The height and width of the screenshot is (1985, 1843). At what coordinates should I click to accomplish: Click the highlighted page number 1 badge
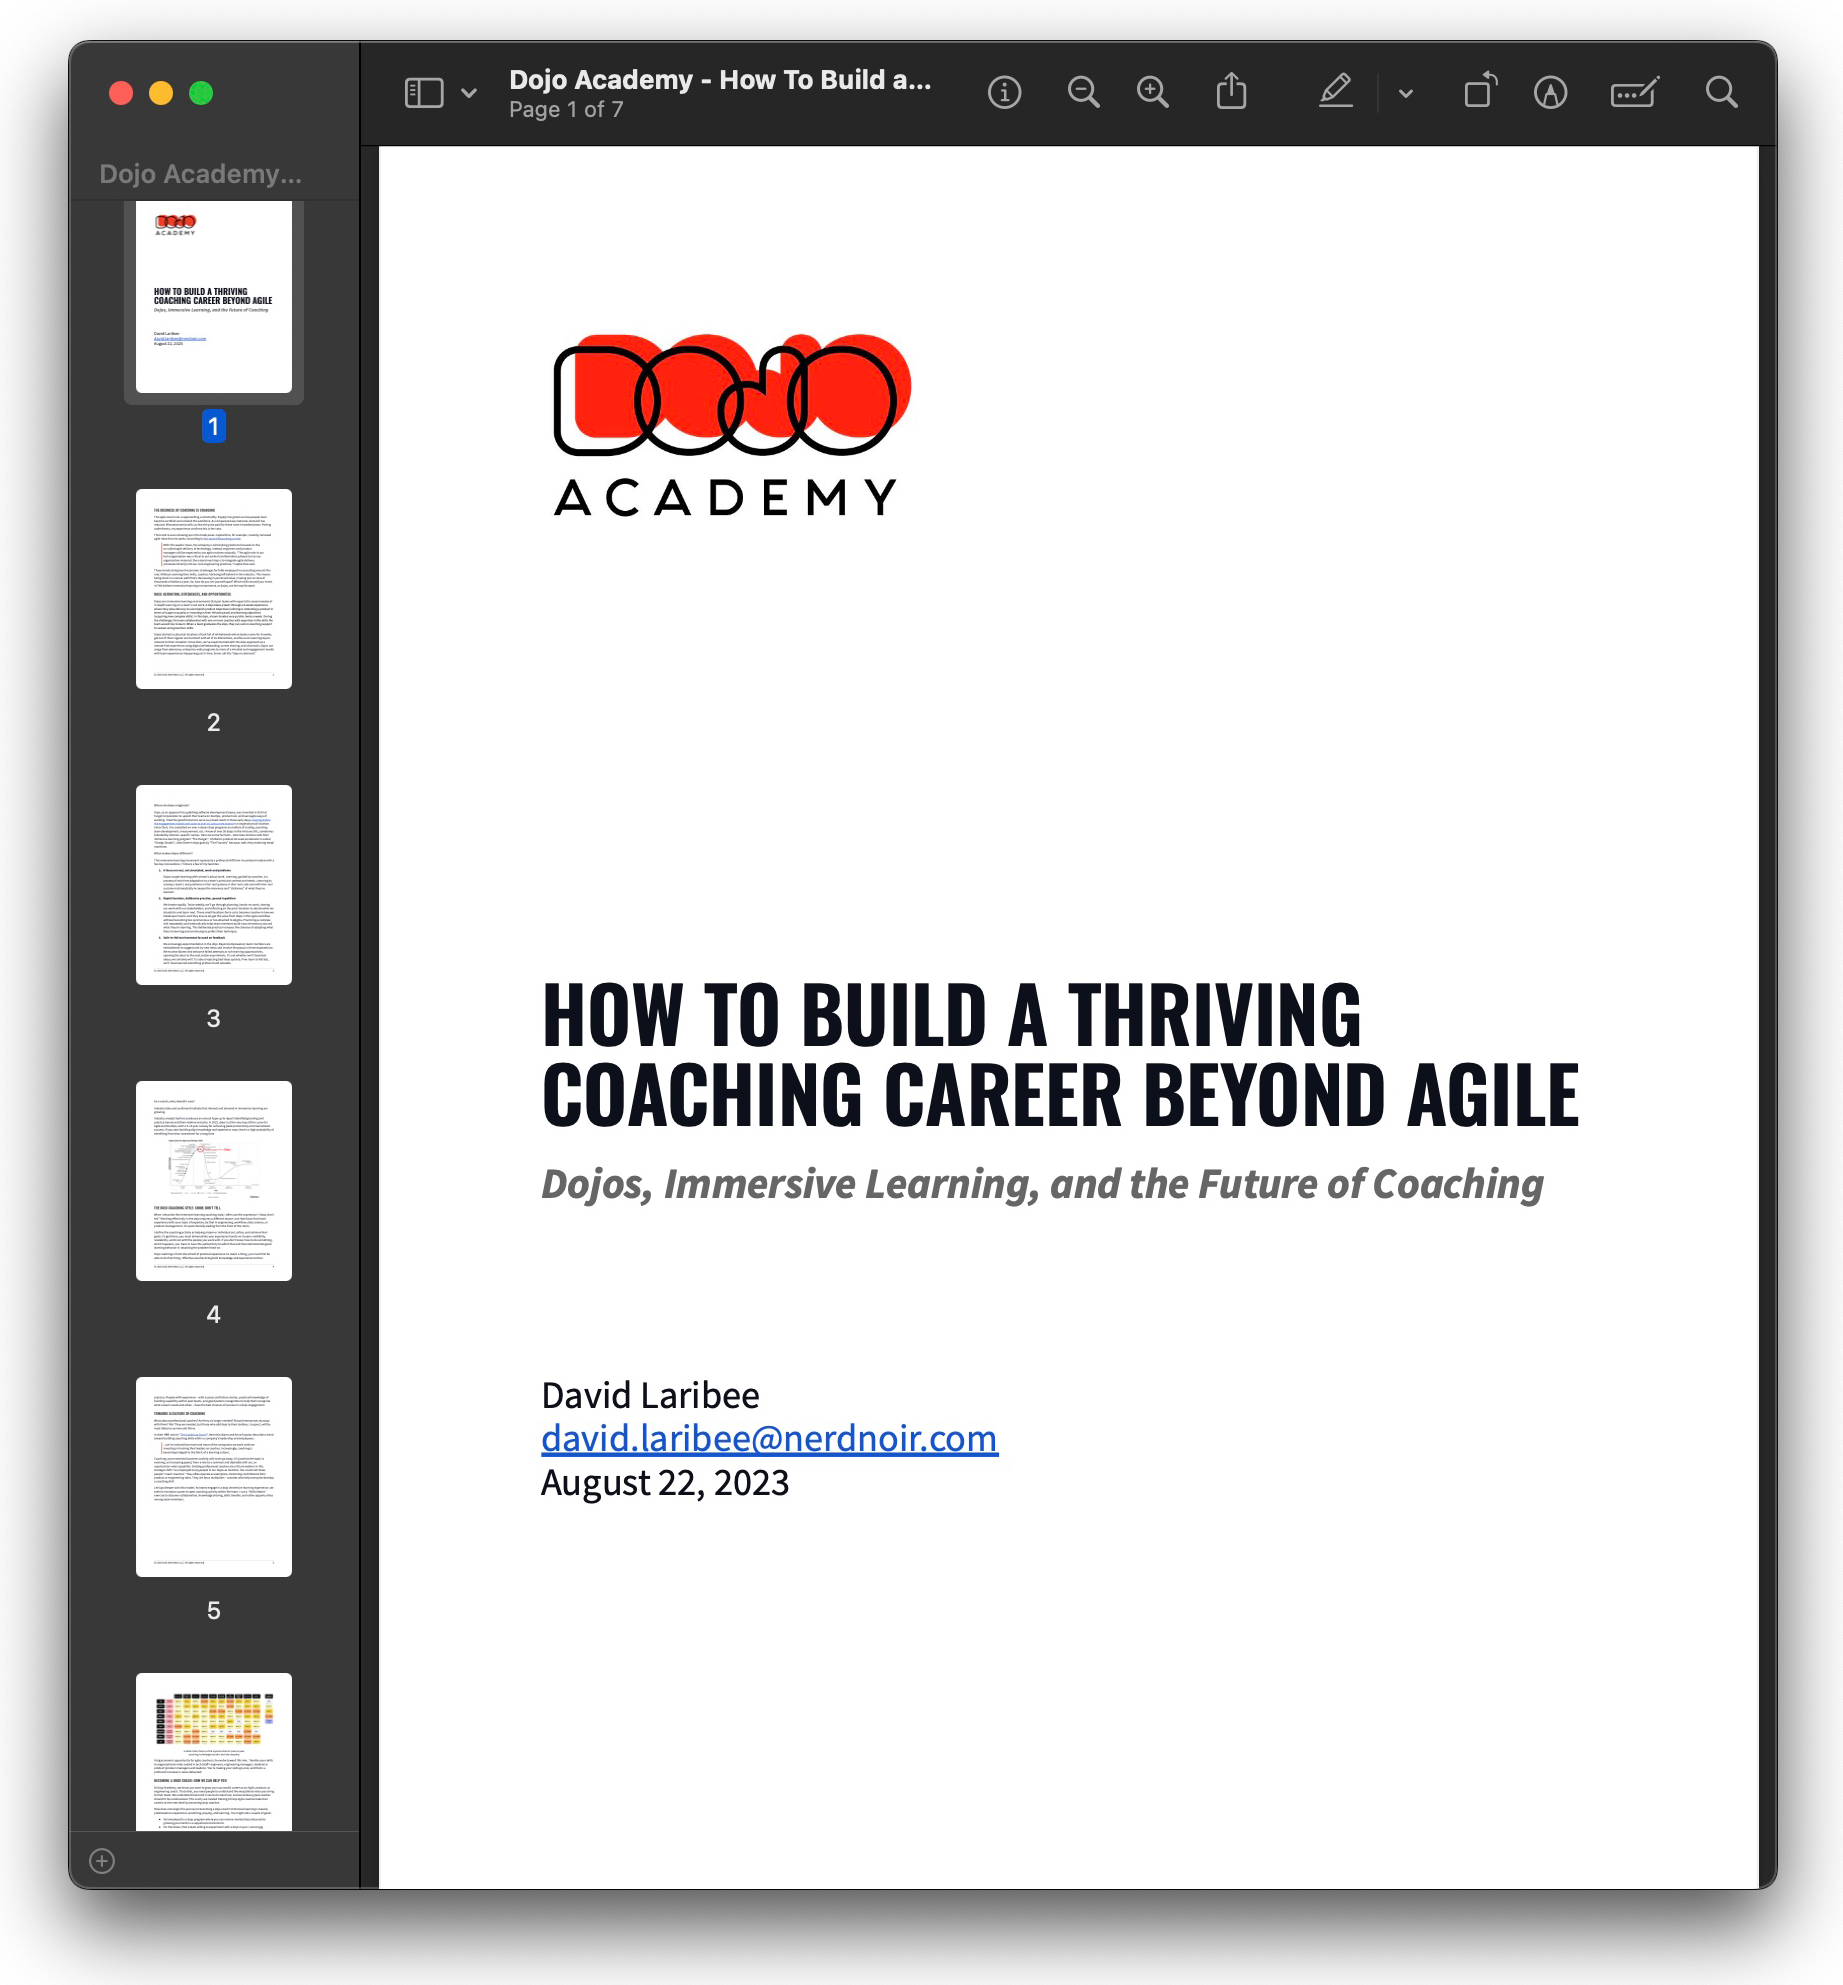[213, 426]
